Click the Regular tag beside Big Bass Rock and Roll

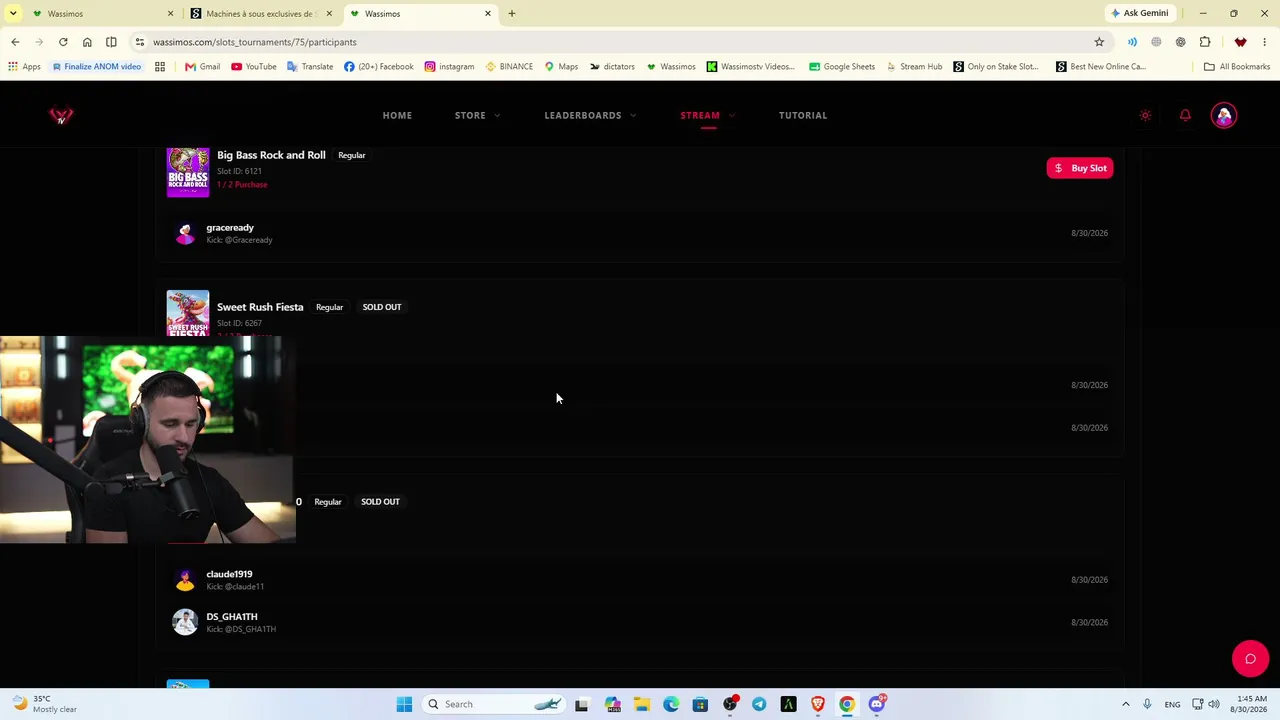(x=352, y=155)
